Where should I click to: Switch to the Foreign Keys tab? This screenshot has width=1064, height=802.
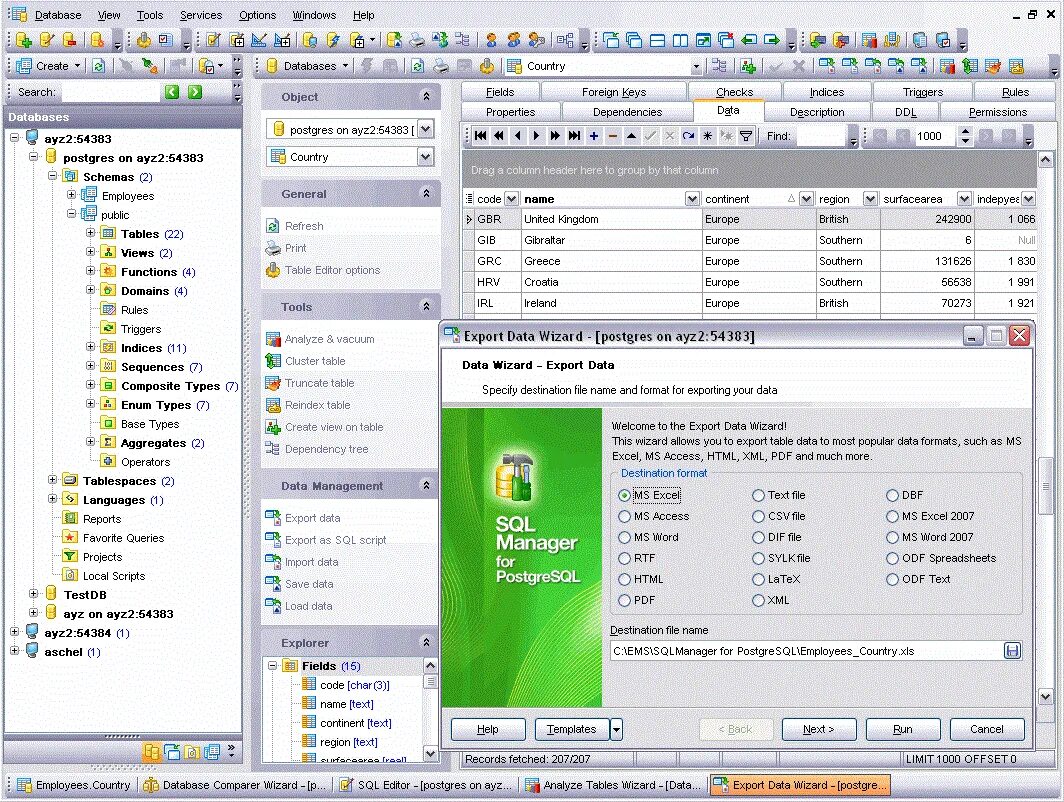tap(614, 92)
